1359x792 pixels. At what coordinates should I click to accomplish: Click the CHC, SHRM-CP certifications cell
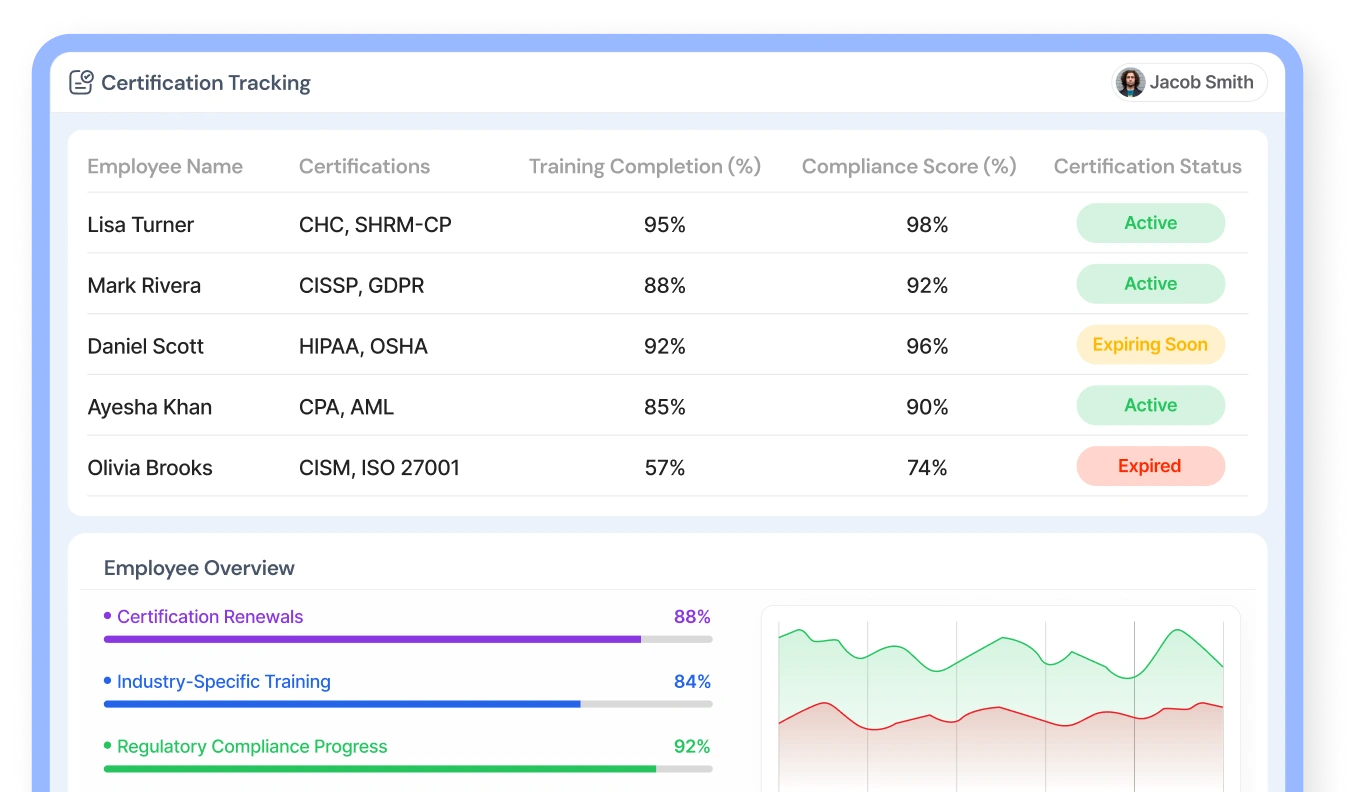pos(375,225)
